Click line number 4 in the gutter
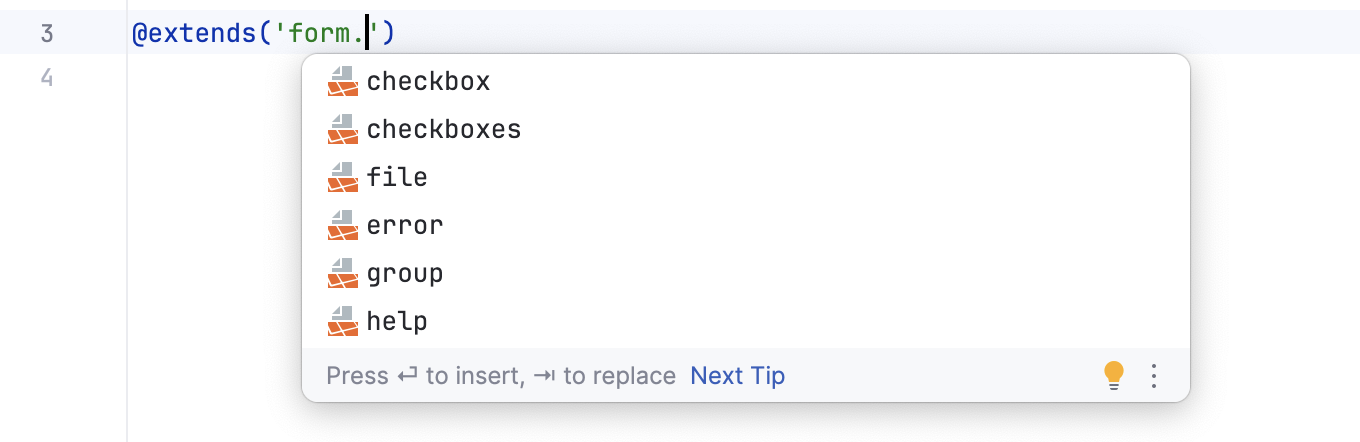Image resolution: width=1360 pixels, height=442 pixels. coord(47,77)
